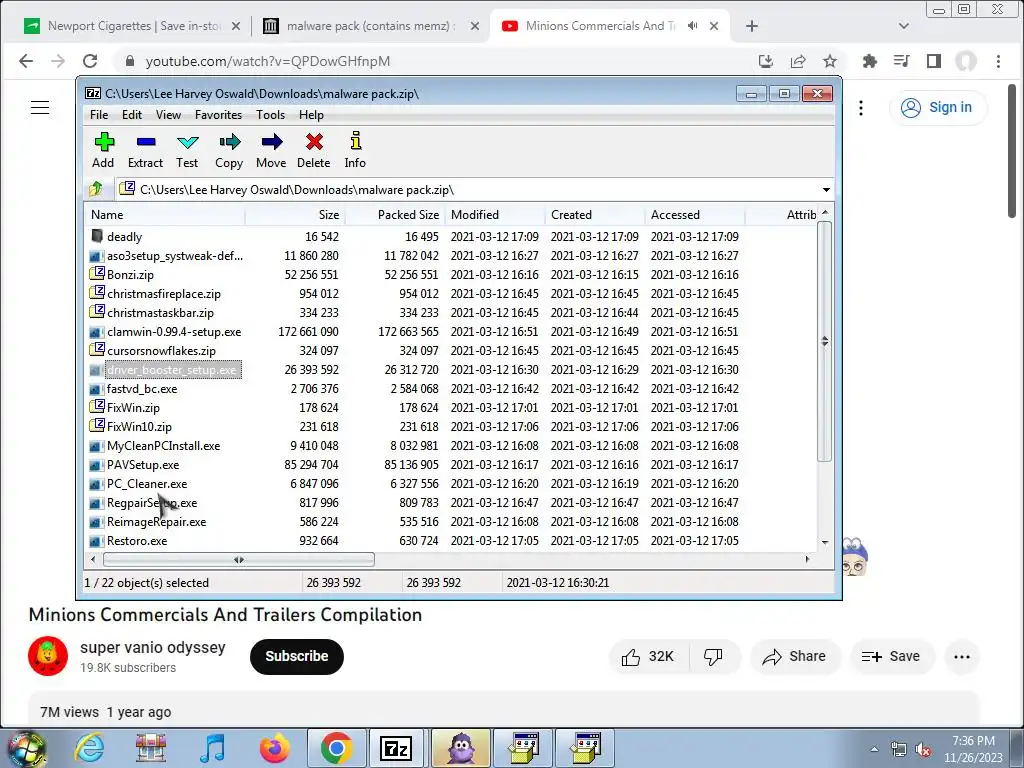Share the Minions video
1024x768 pixels.
[x=794, y=657]
